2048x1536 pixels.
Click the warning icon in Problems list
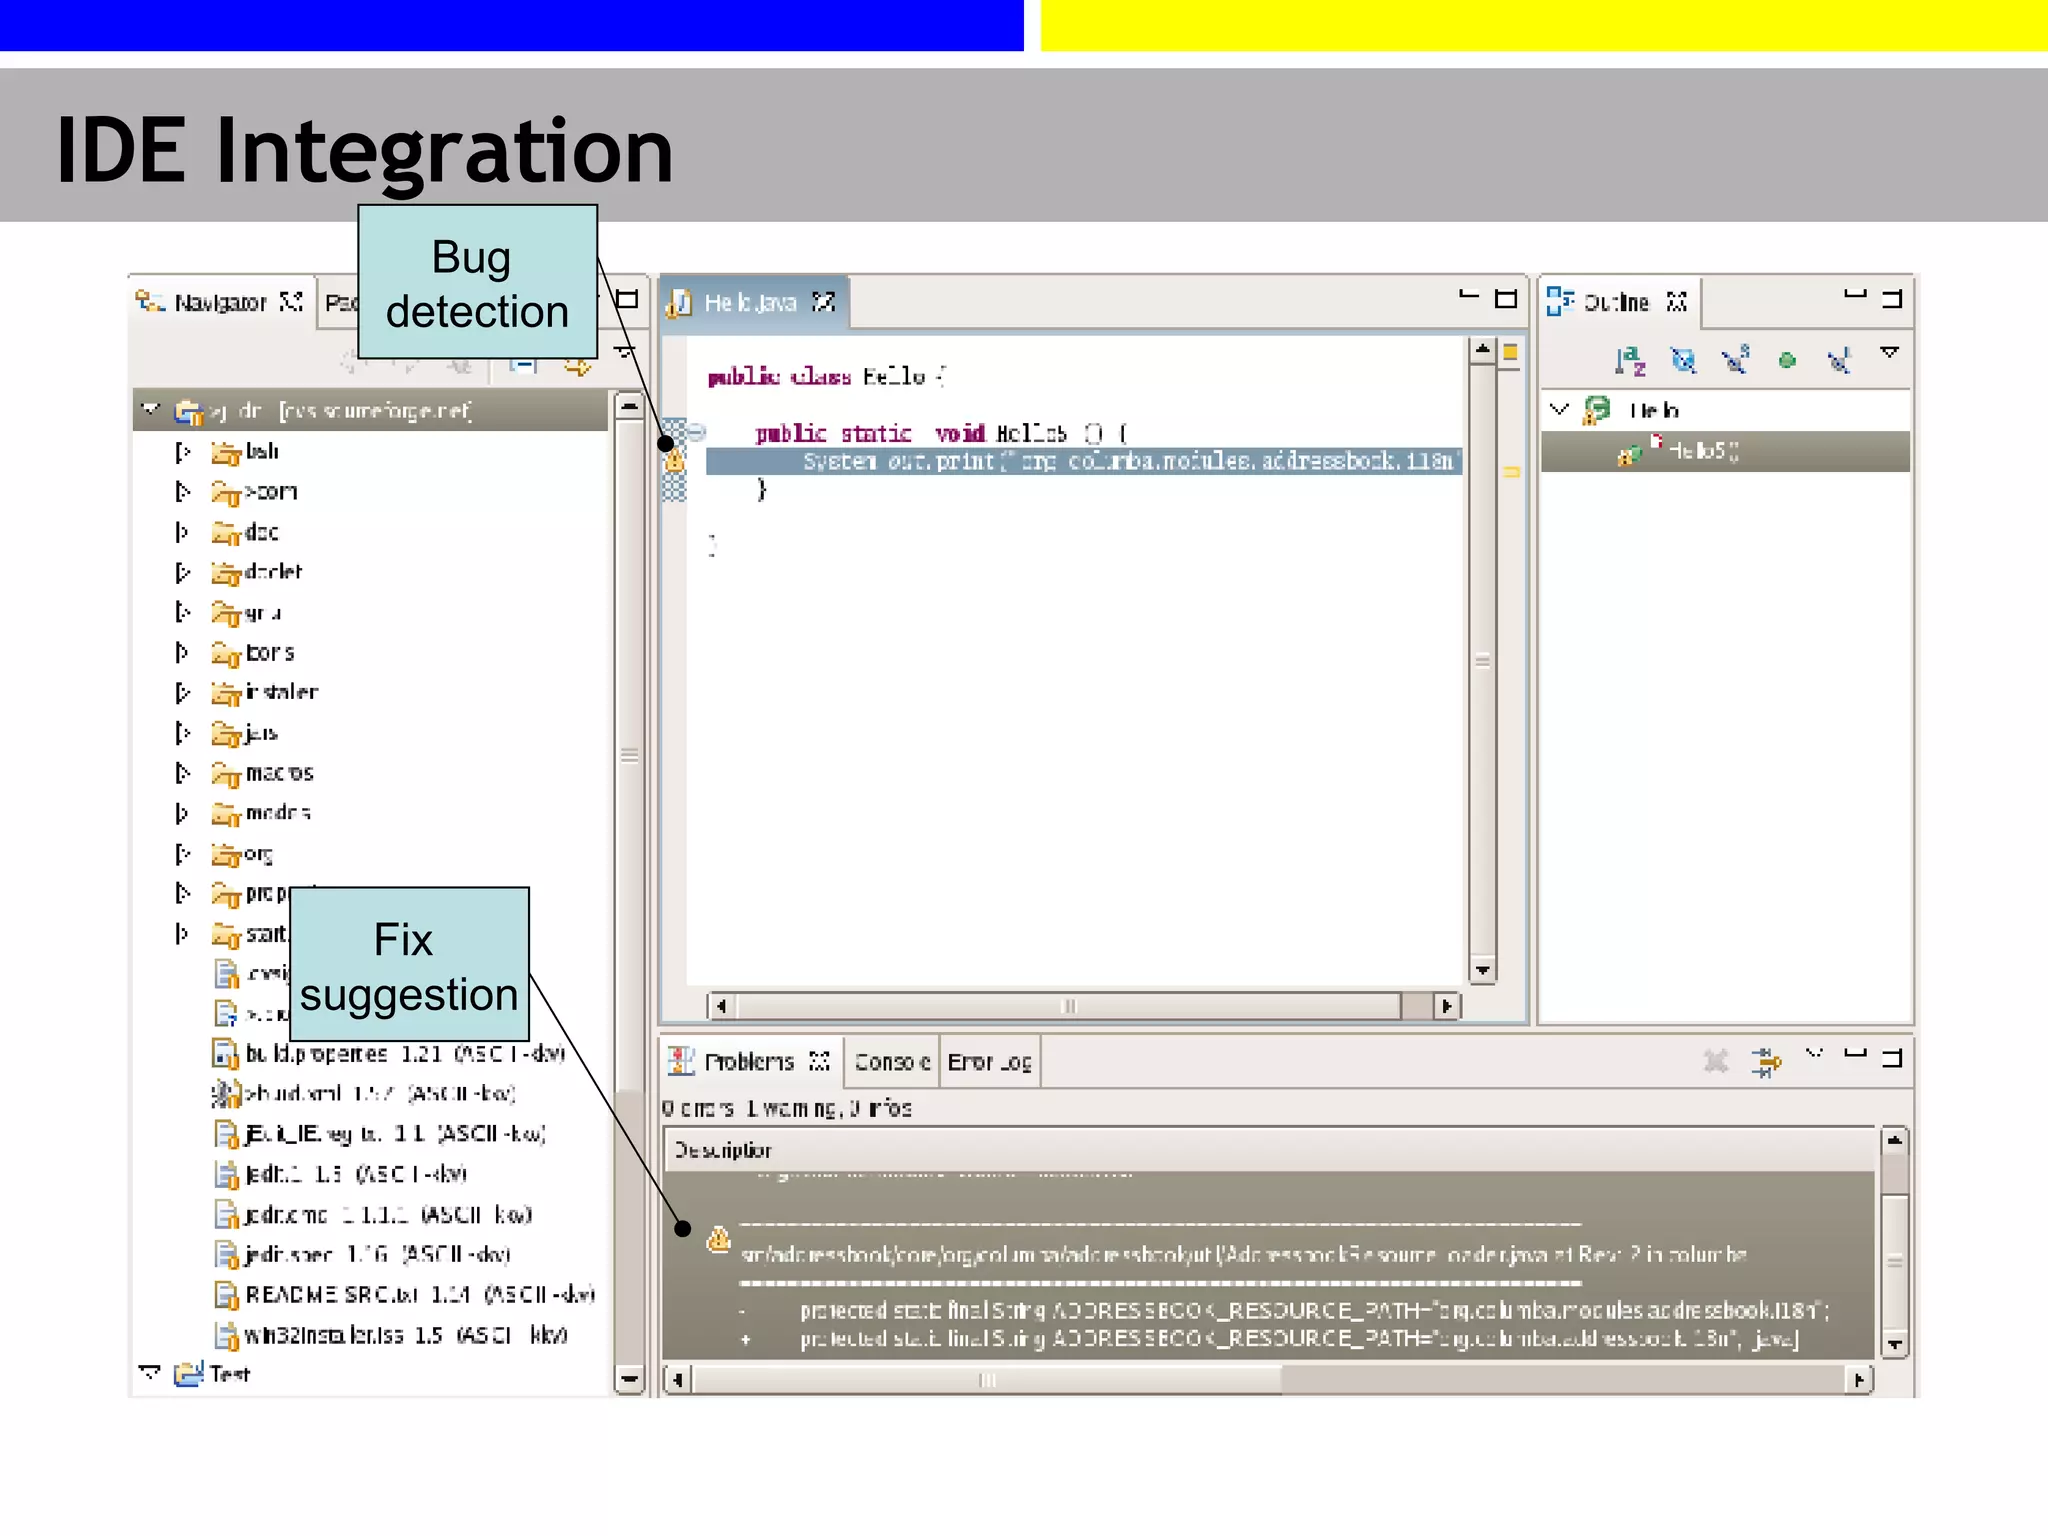[718, 1240]
